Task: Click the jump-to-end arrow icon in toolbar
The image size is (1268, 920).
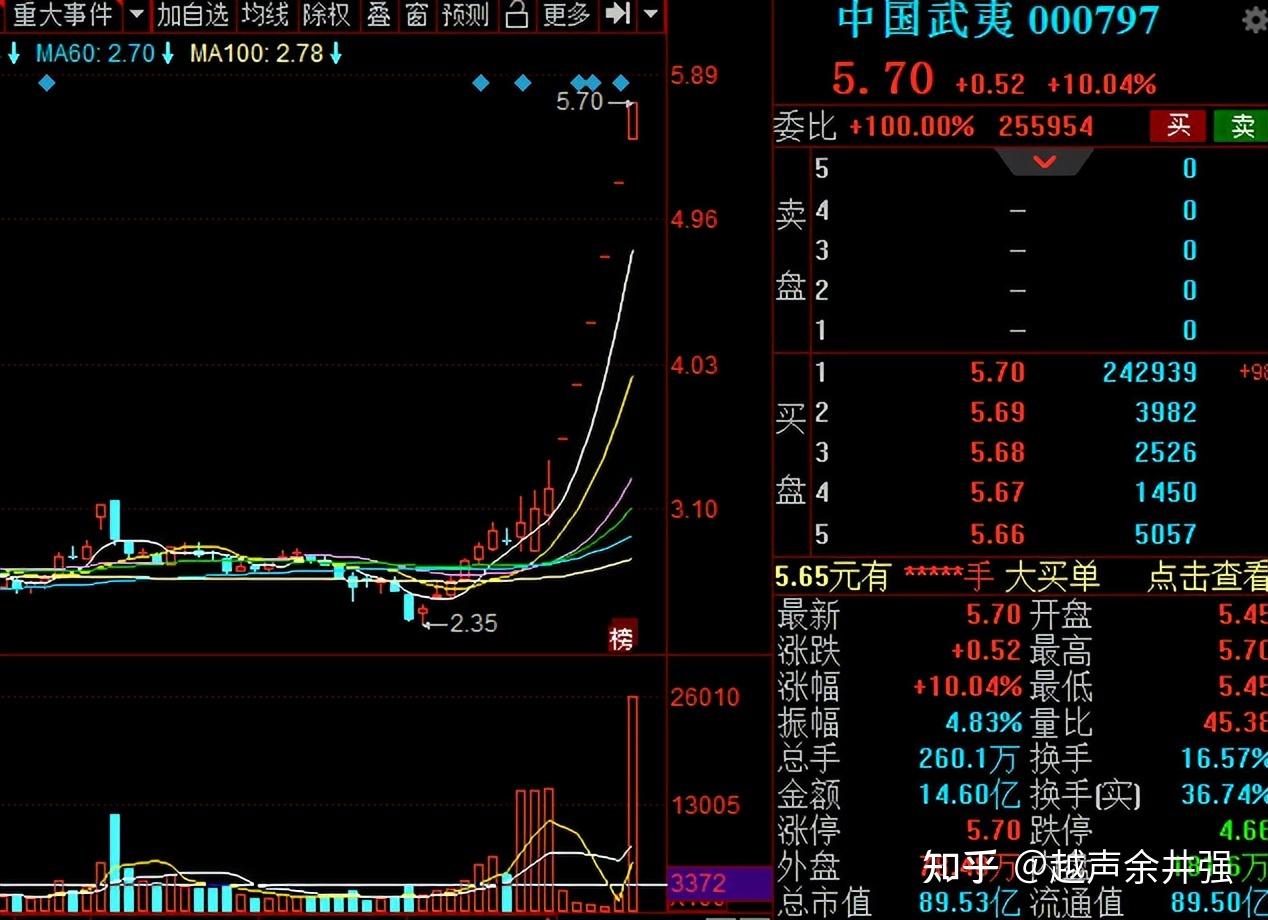Action: pos(620,14)
